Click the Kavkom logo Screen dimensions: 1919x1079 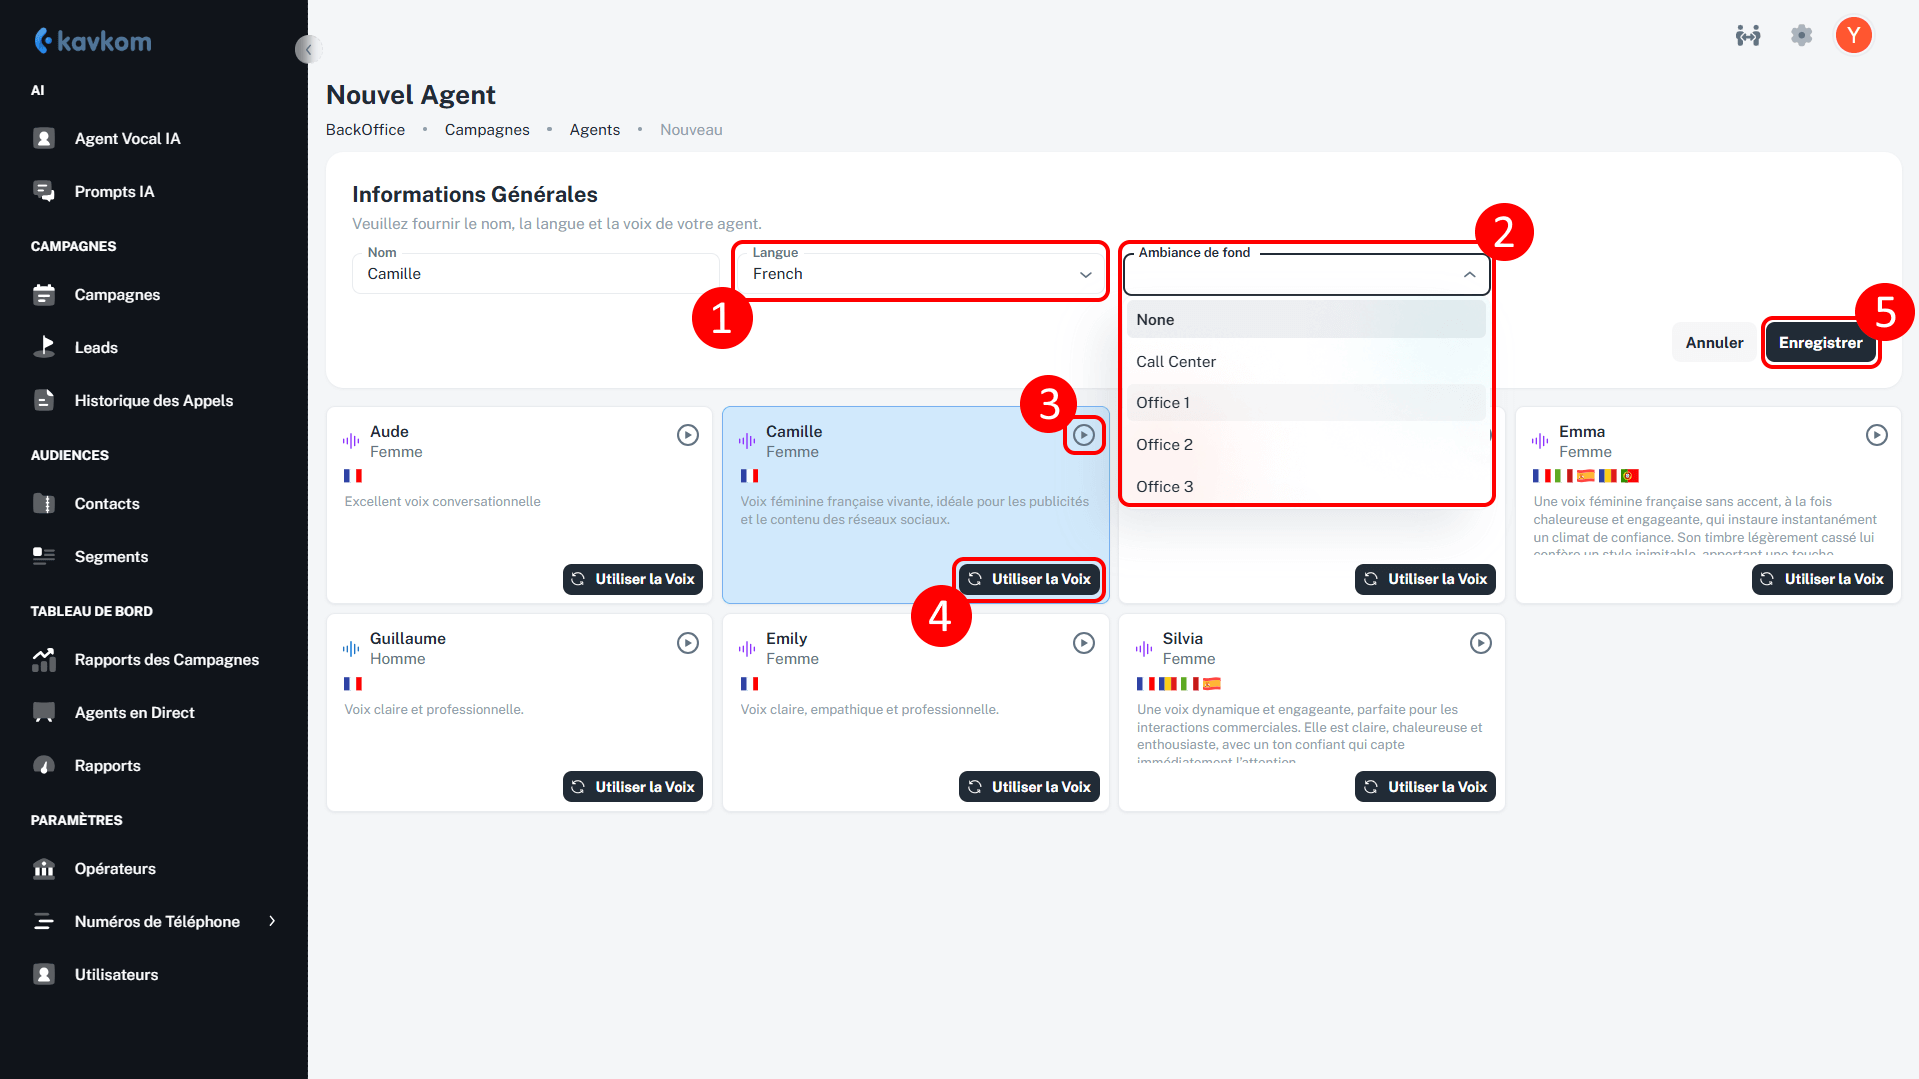pyautogui.click(x=93, y=41)
